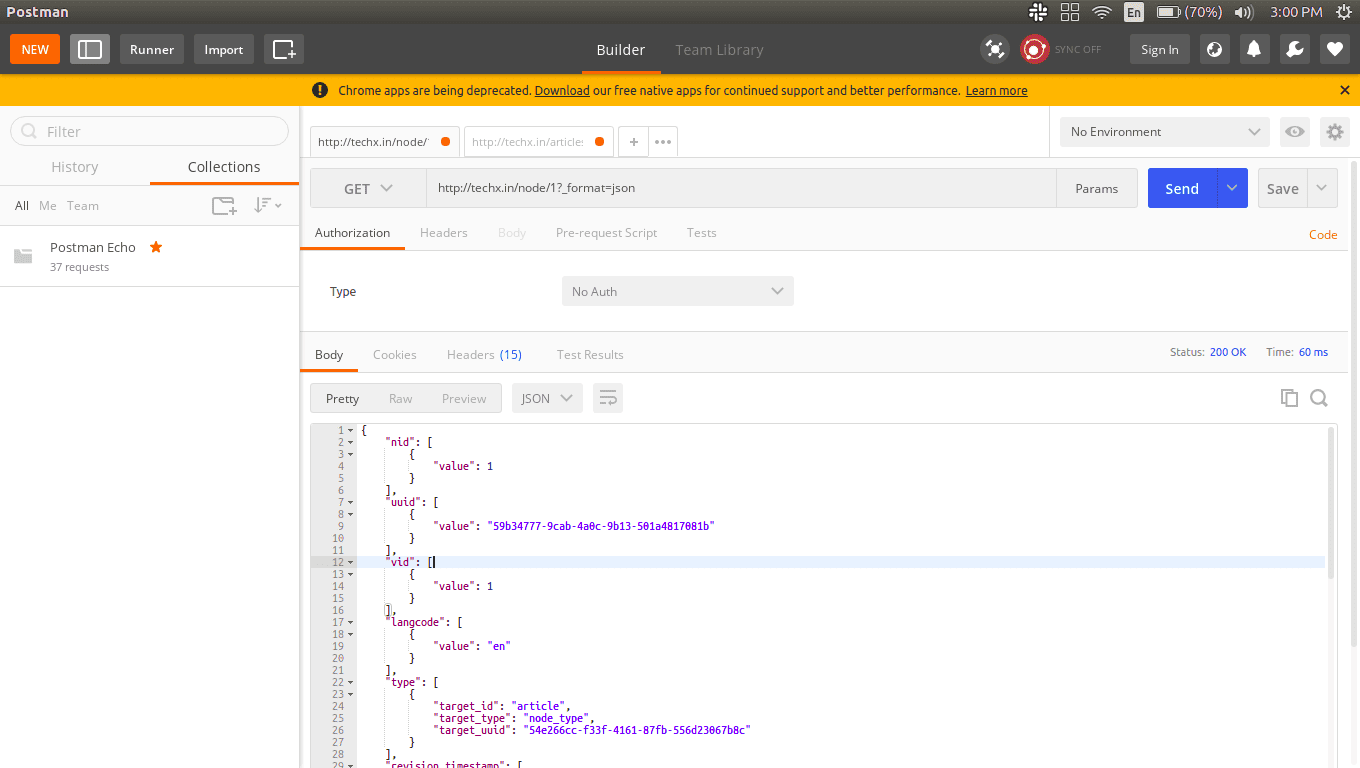The height and width of the screenshot is (768, 1360).
Task: Switch to response Cookies tab
Action: [395, 354]
